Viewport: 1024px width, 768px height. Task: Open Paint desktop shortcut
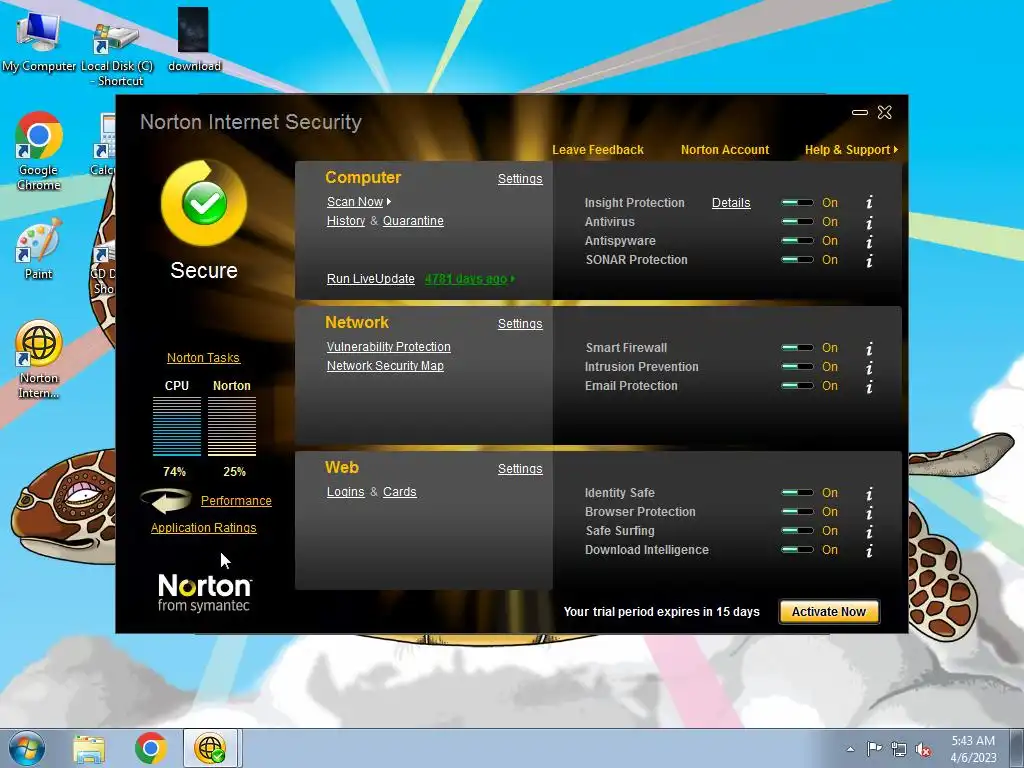(x=39, y=249)
